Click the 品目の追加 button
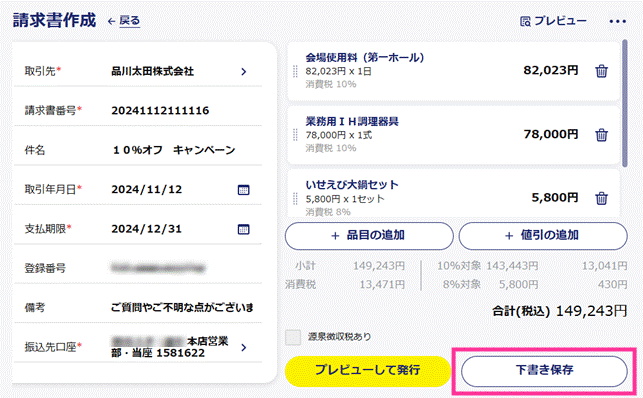 pyautogui.click(x=369, y=236)
